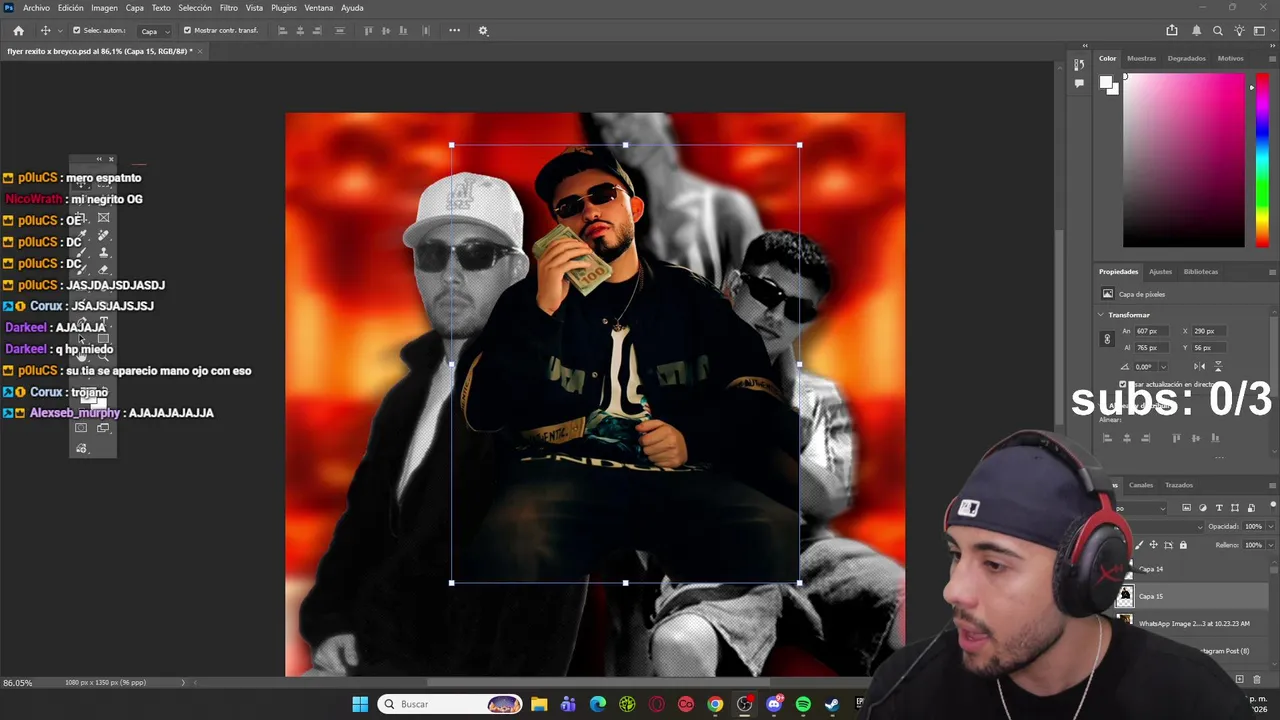Open the Filtro menu
The height and width of the screenshot is (720, 1280).
tap(229, 8)
